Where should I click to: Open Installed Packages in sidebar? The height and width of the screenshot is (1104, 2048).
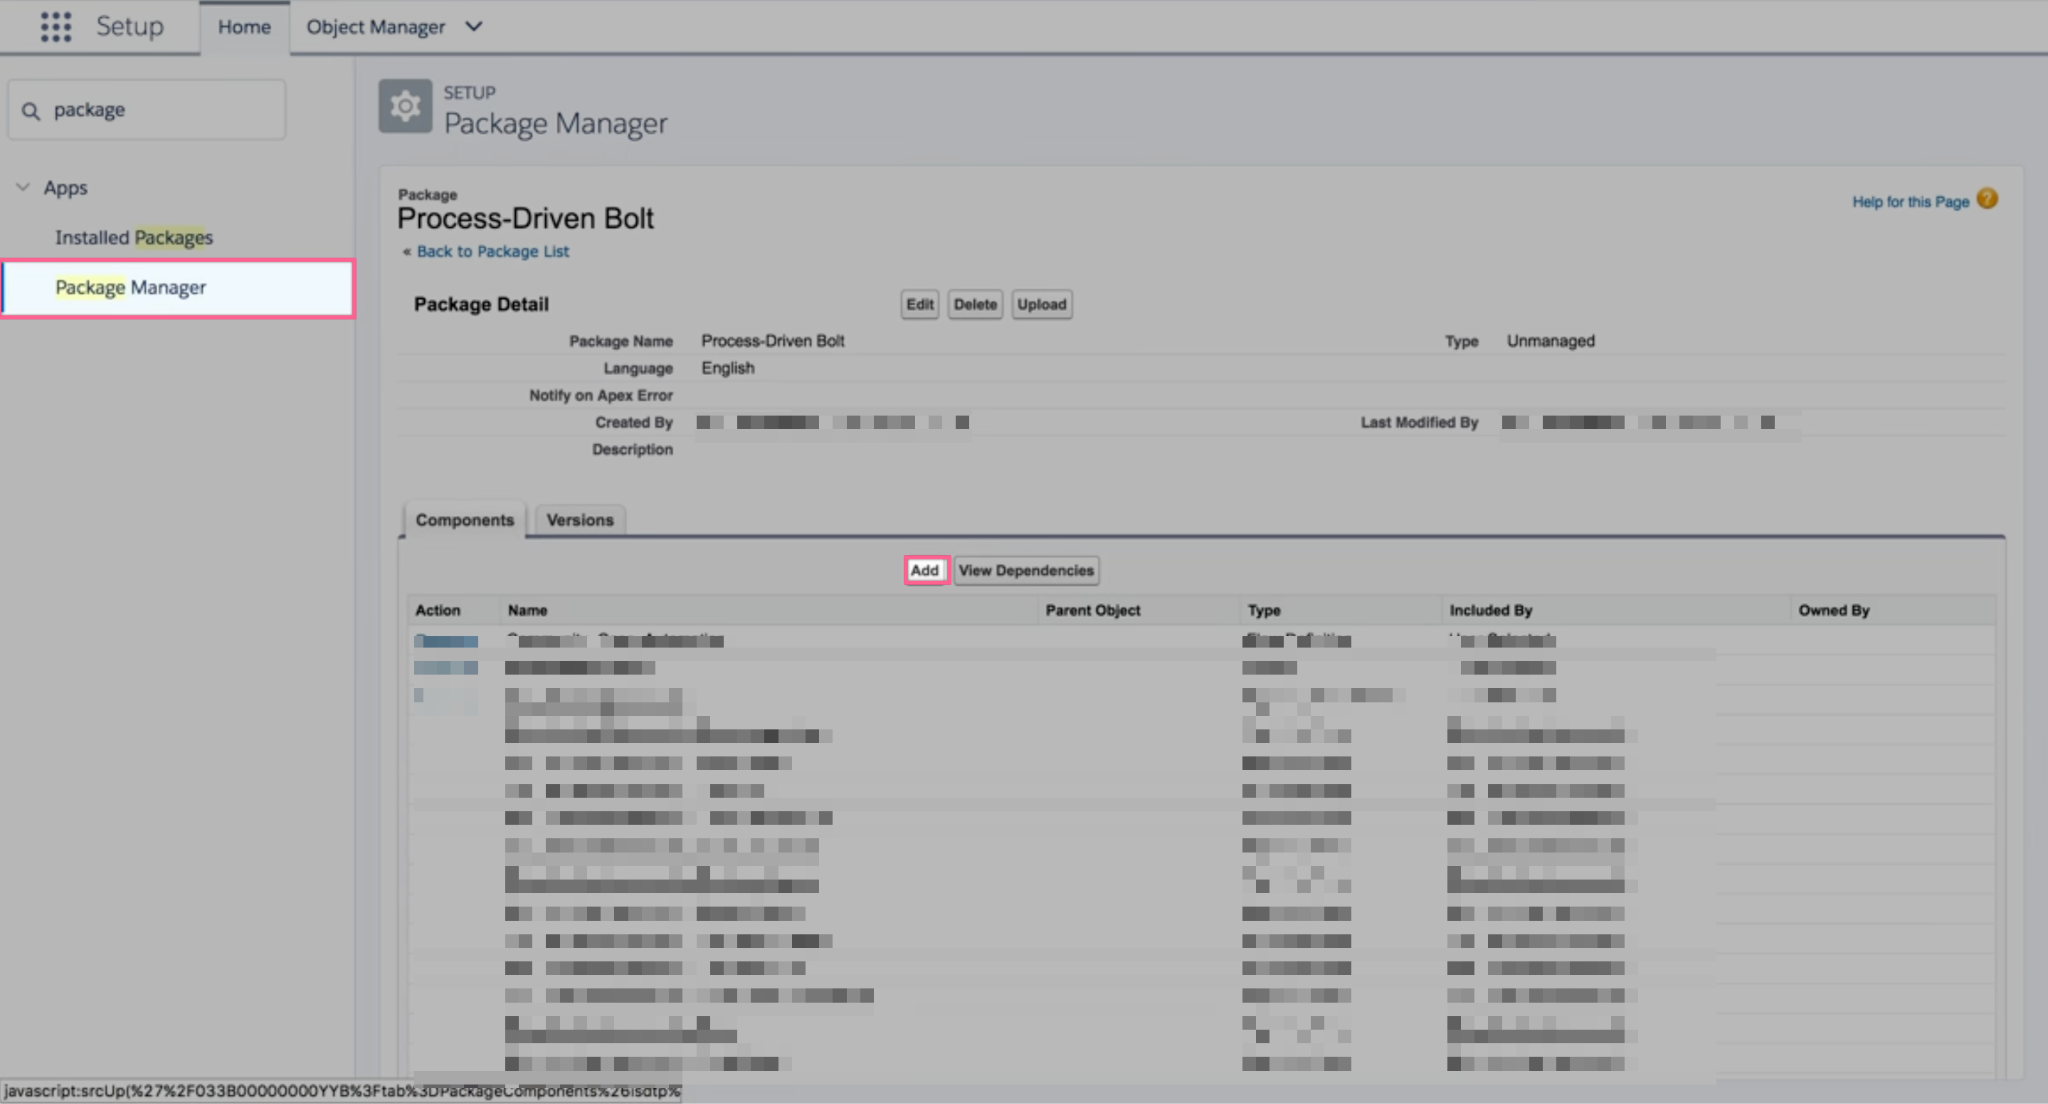pyautogui.click(x=134, y=237)
